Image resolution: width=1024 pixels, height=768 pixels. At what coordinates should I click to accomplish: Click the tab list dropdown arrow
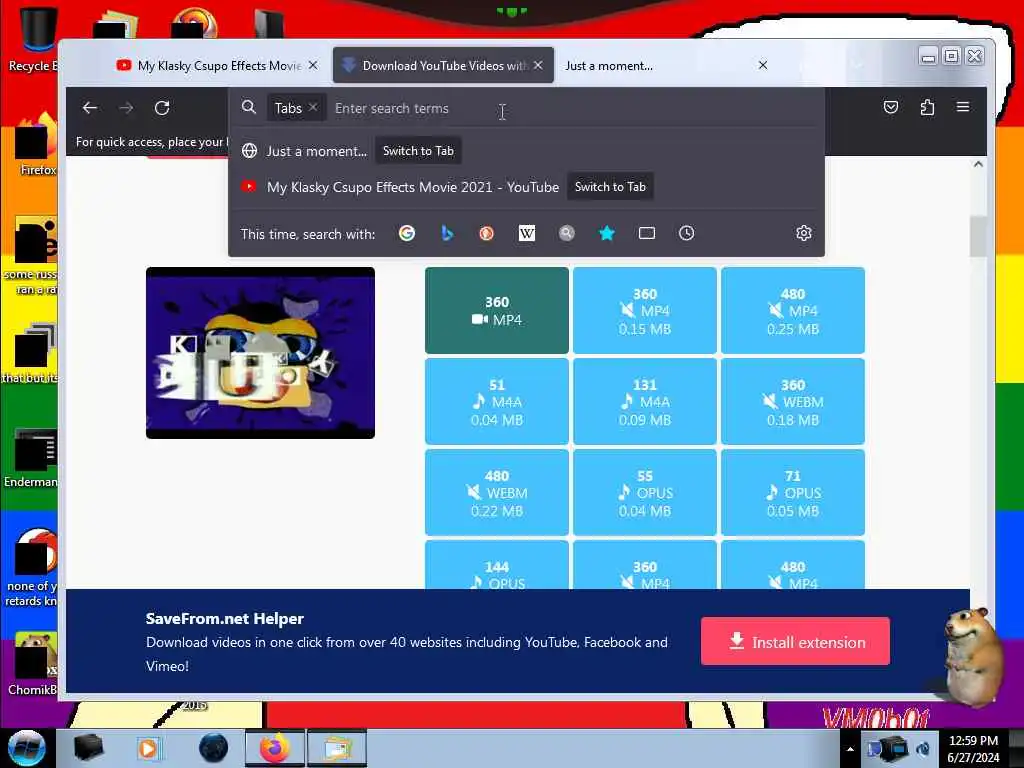(x=857, y=65)
